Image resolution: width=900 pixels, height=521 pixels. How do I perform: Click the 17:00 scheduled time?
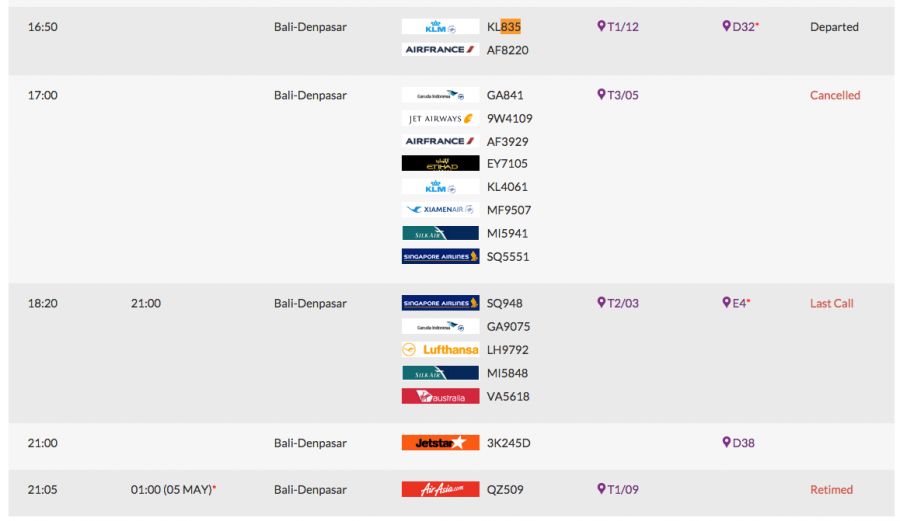point(42,95)
